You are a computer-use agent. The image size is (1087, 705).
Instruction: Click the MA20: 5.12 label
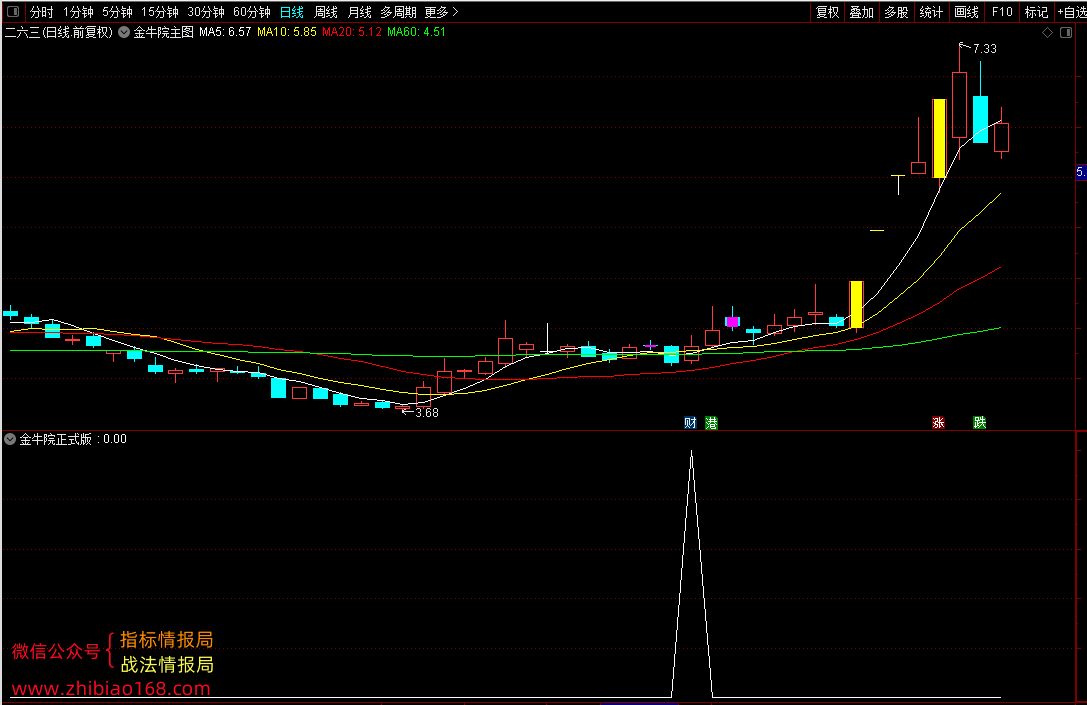point(351,32)
